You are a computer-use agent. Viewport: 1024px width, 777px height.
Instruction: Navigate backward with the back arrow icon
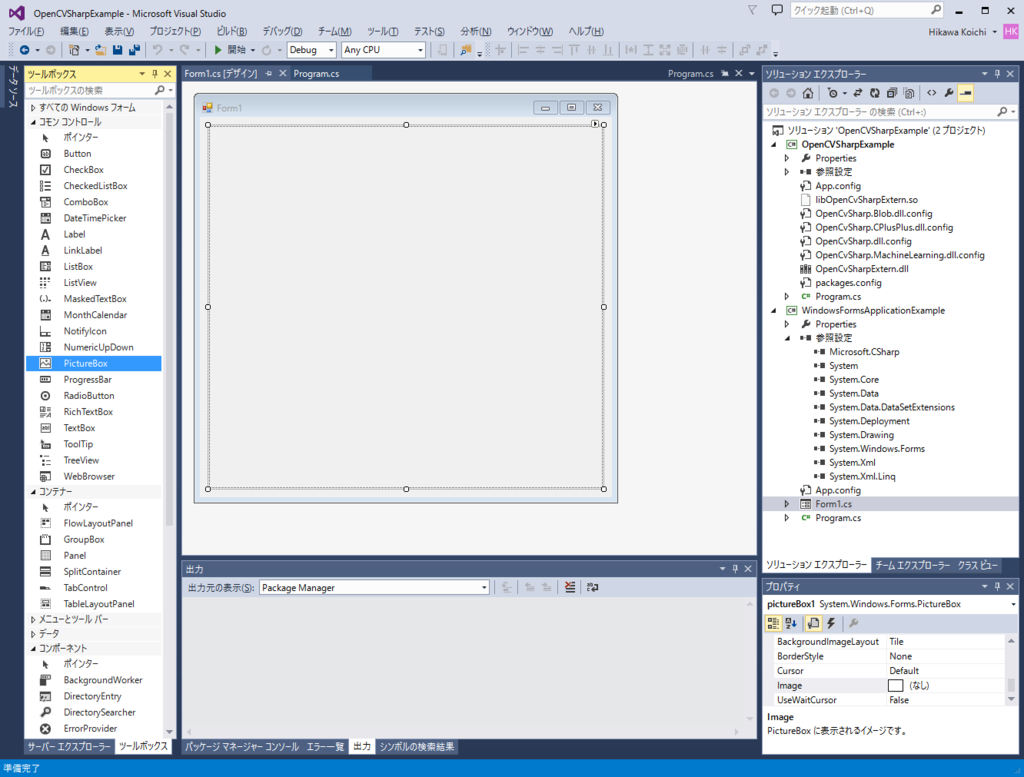coord(25,50)
